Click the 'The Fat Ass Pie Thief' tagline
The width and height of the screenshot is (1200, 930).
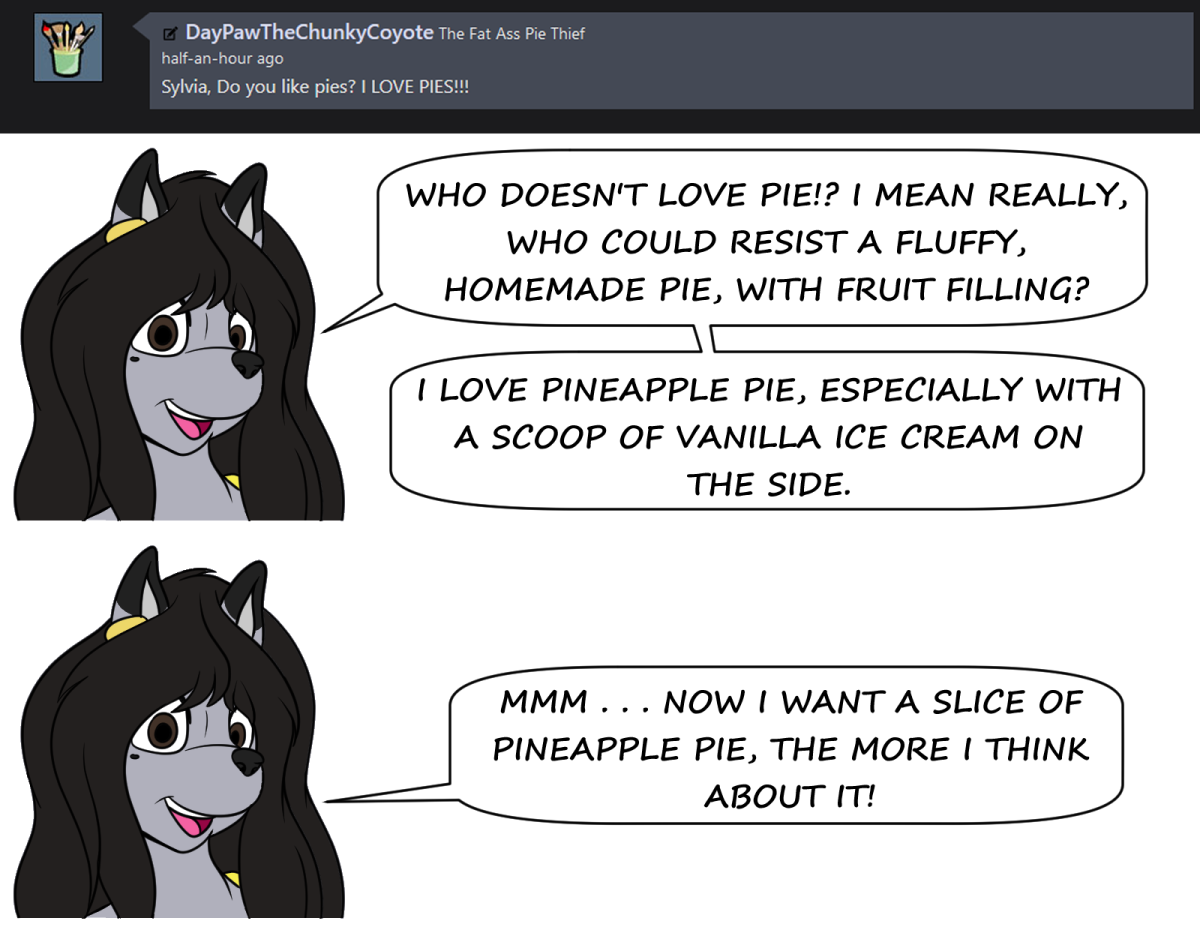click(512, 34)
